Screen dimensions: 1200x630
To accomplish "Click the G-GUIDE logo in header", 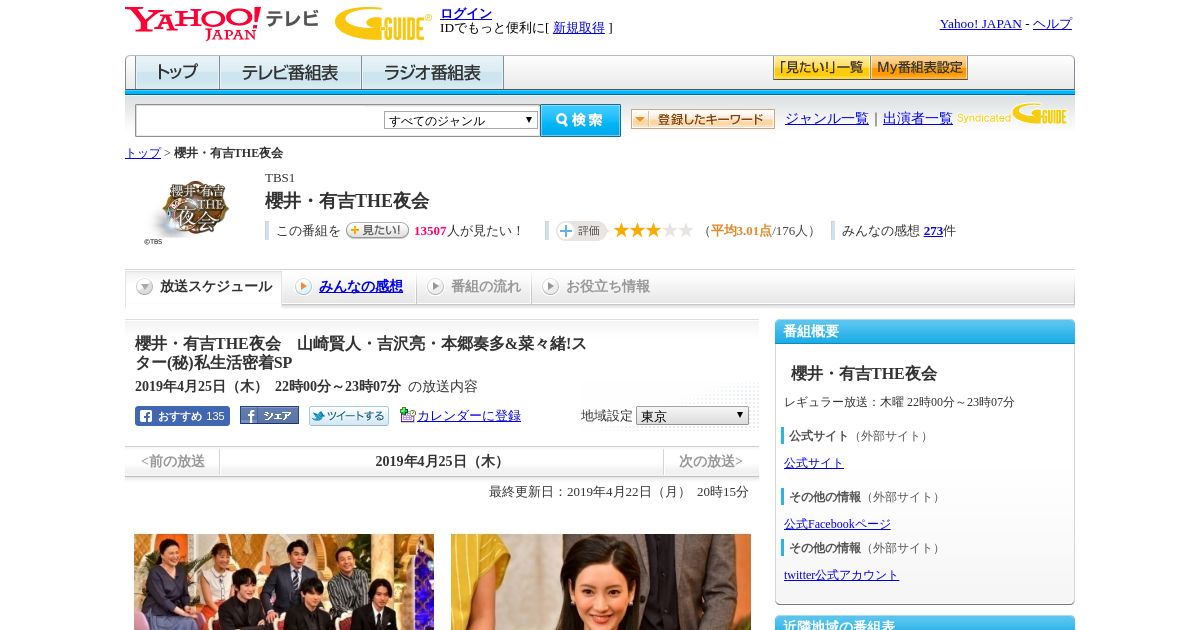I will point(383,23).
